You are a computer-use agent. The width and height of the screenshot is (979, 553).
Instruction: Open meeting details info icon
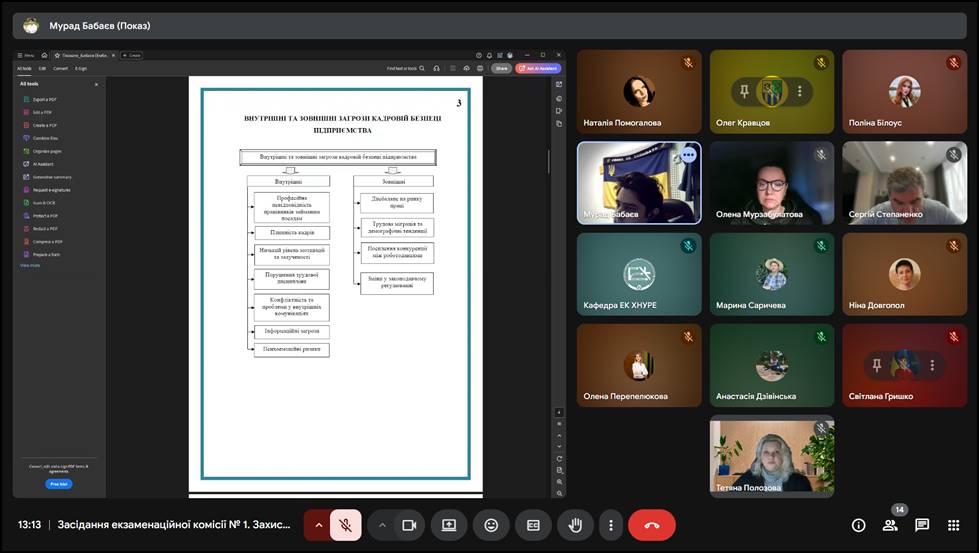[858, 525]
